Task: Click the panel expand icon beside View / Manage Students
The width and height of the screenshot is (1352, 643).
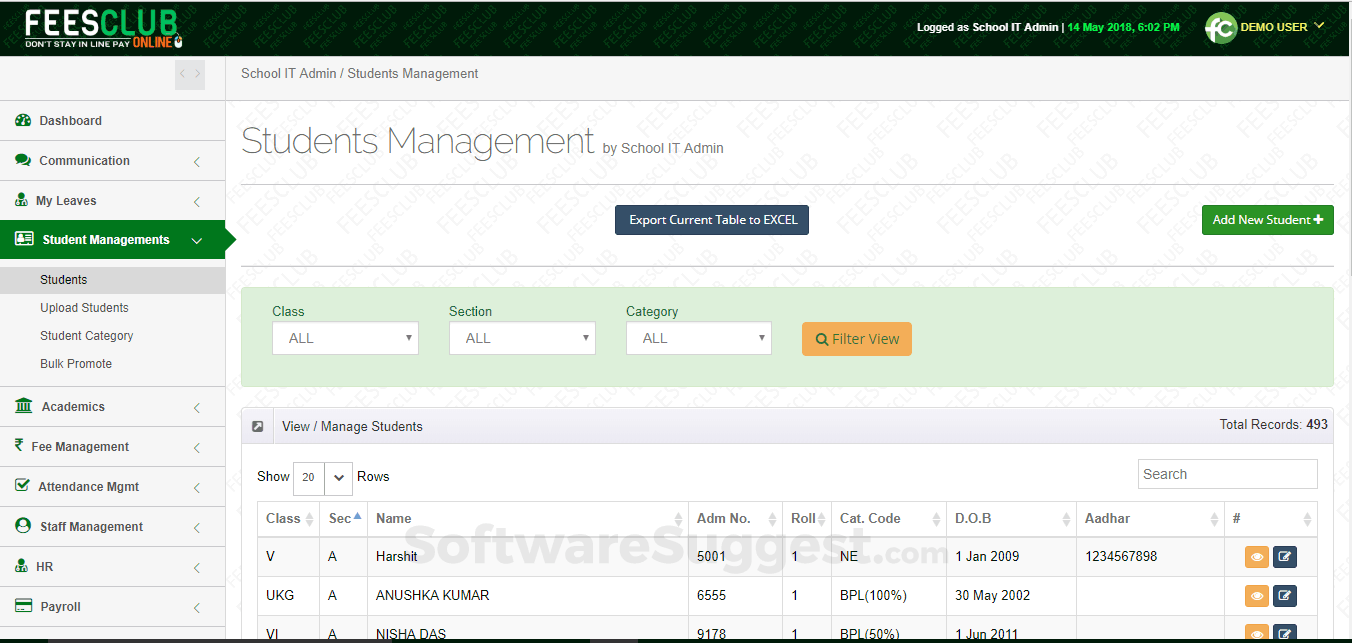Action: (258, 426)
